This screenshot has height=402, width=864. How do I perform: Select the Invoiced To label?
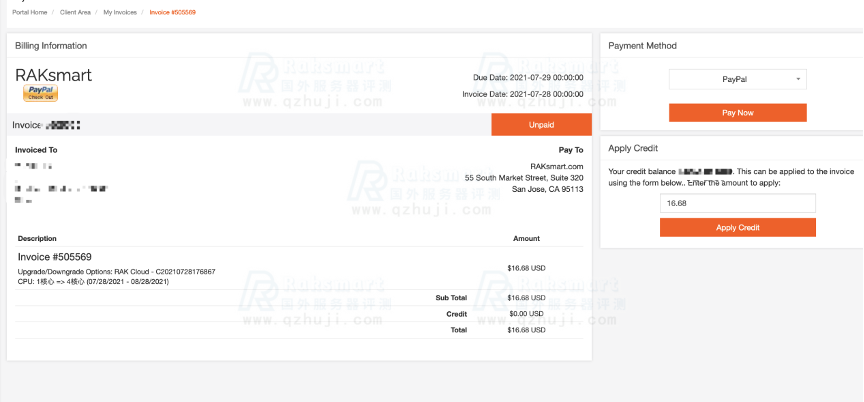36,150
